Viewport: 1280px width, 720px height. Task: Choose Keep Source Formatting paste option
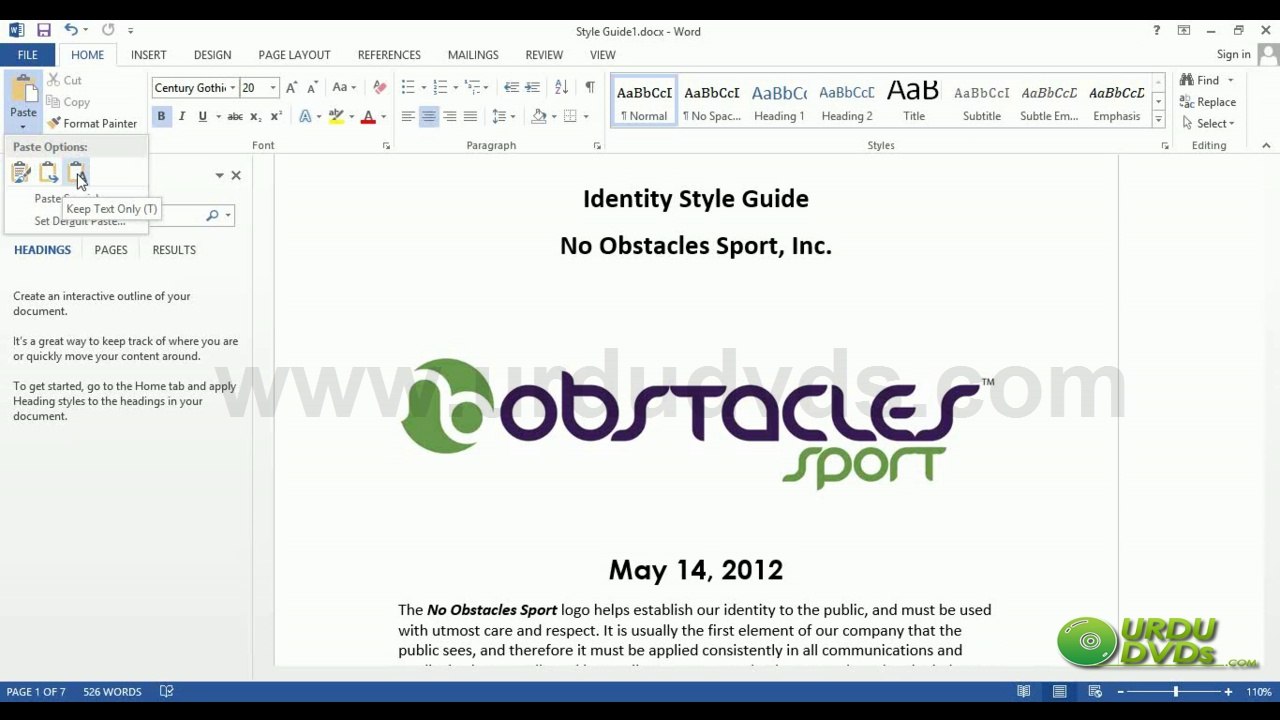pos(21,173)
